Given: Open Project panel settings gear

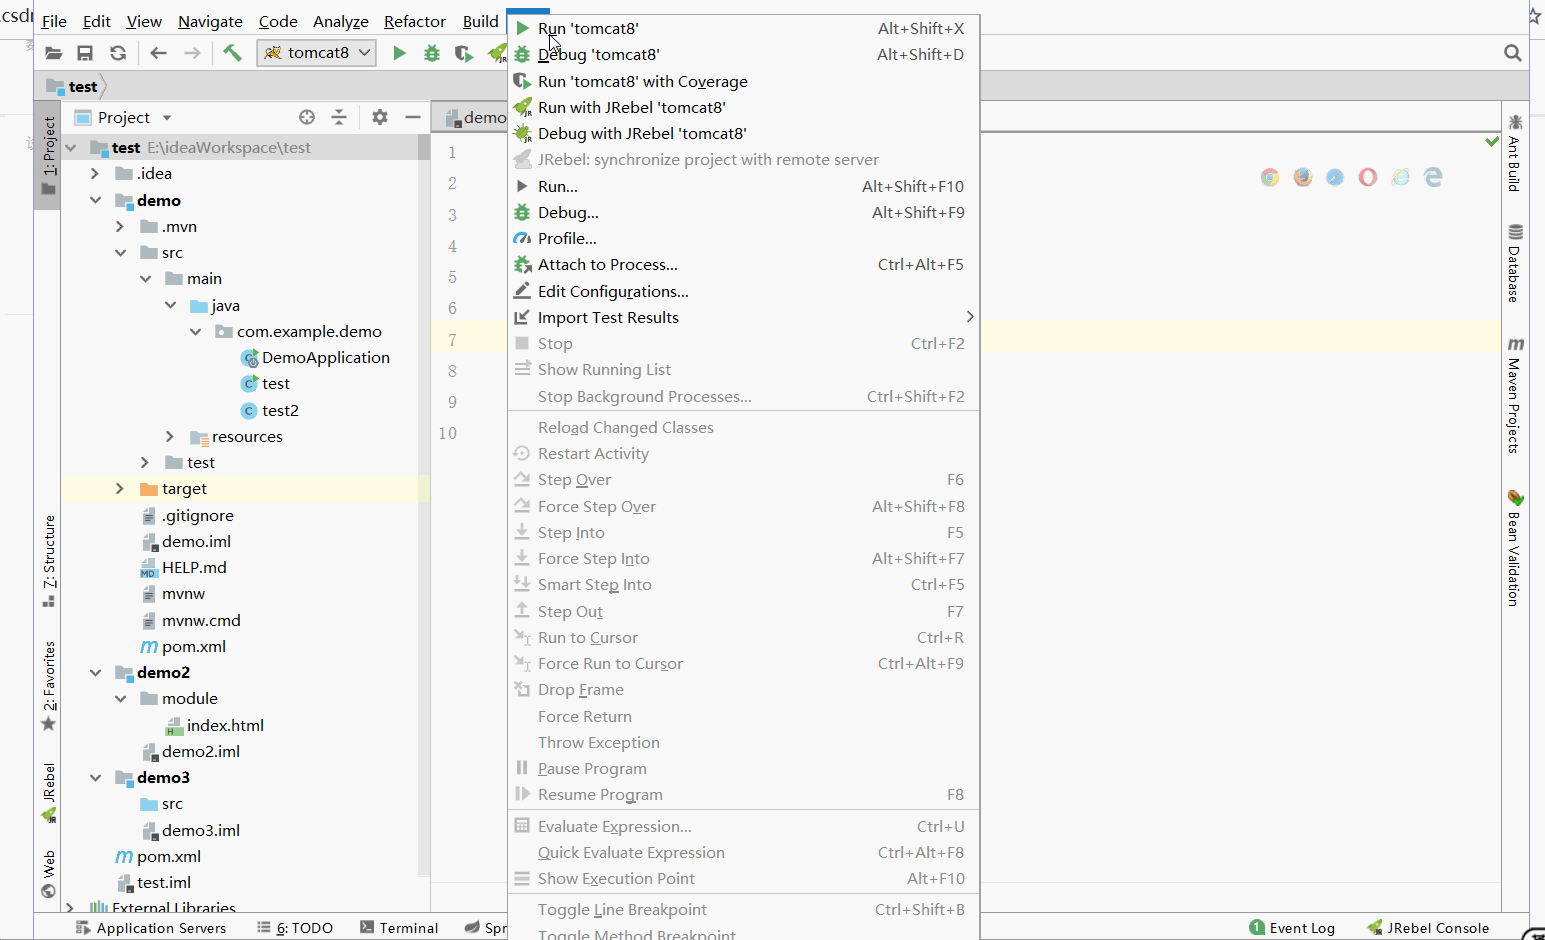Looking at the screenshot, I should (x=380, y=117).
